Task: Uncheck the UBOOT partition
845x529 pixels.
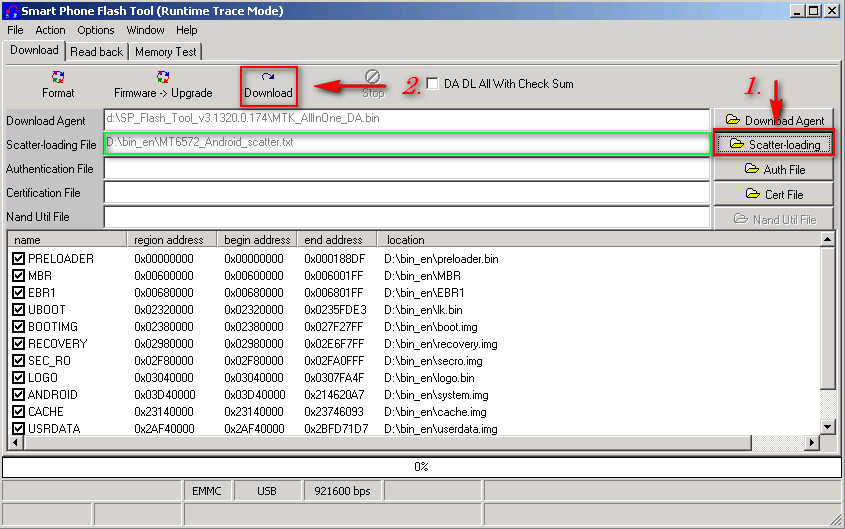Action: (x=18, y=310)
